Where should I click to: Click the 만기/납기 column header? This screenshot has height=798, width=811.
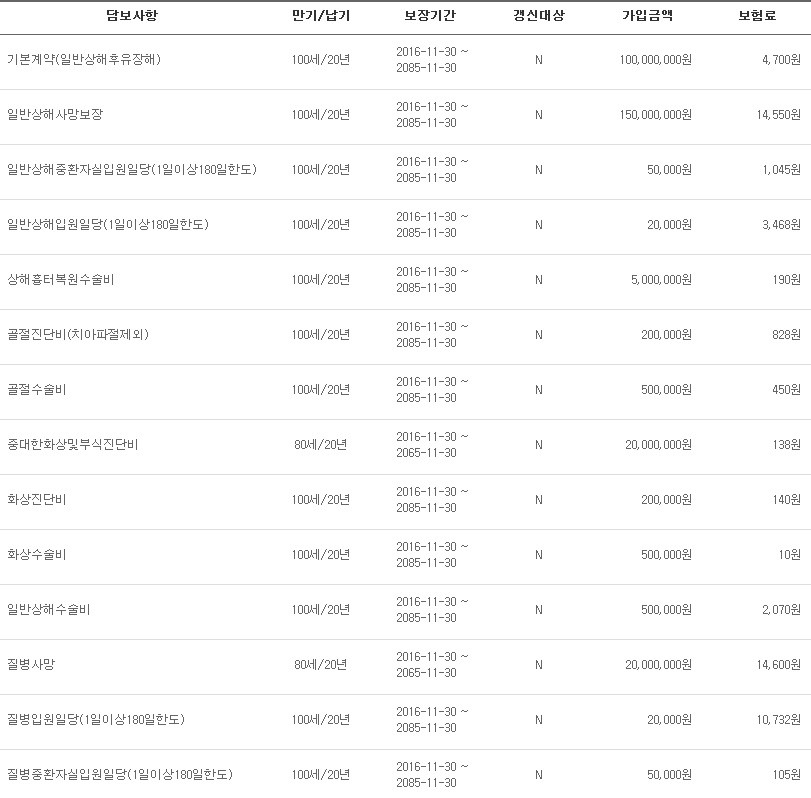321,16
